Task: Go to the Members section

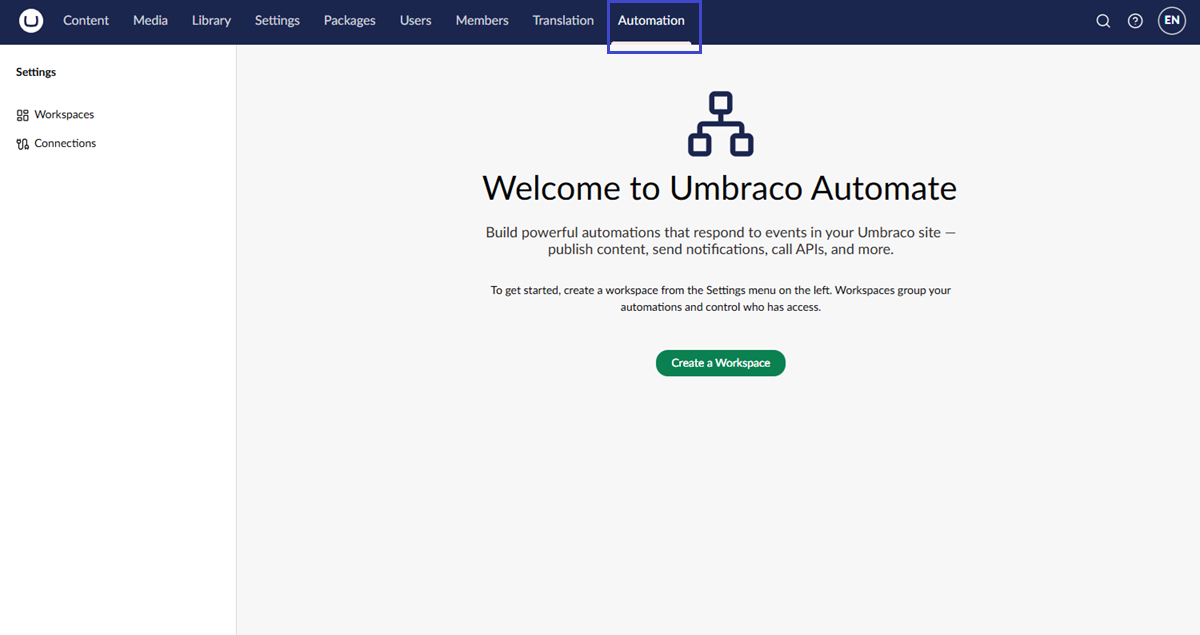Action: tap(482, 20)
